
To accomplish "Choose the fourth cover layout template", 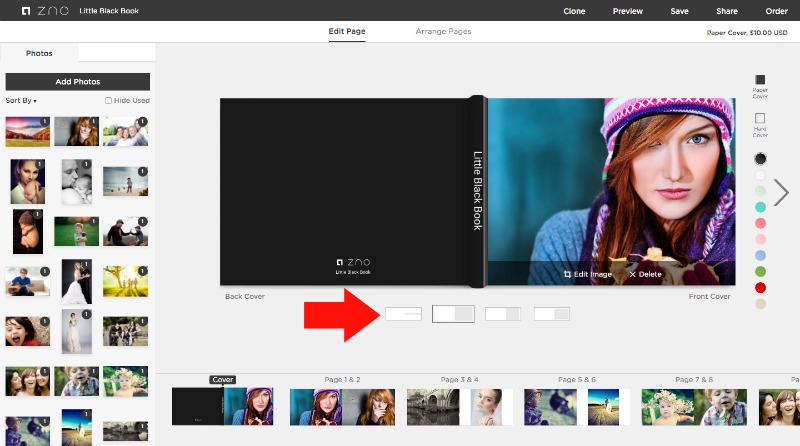I will [552, 314].
